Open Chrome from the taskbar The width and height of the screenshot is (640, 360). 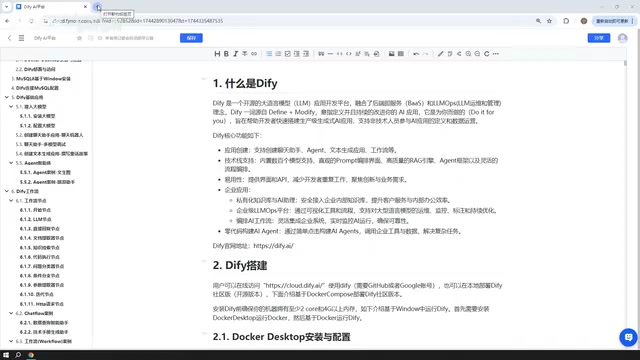(x=31, y=355)
